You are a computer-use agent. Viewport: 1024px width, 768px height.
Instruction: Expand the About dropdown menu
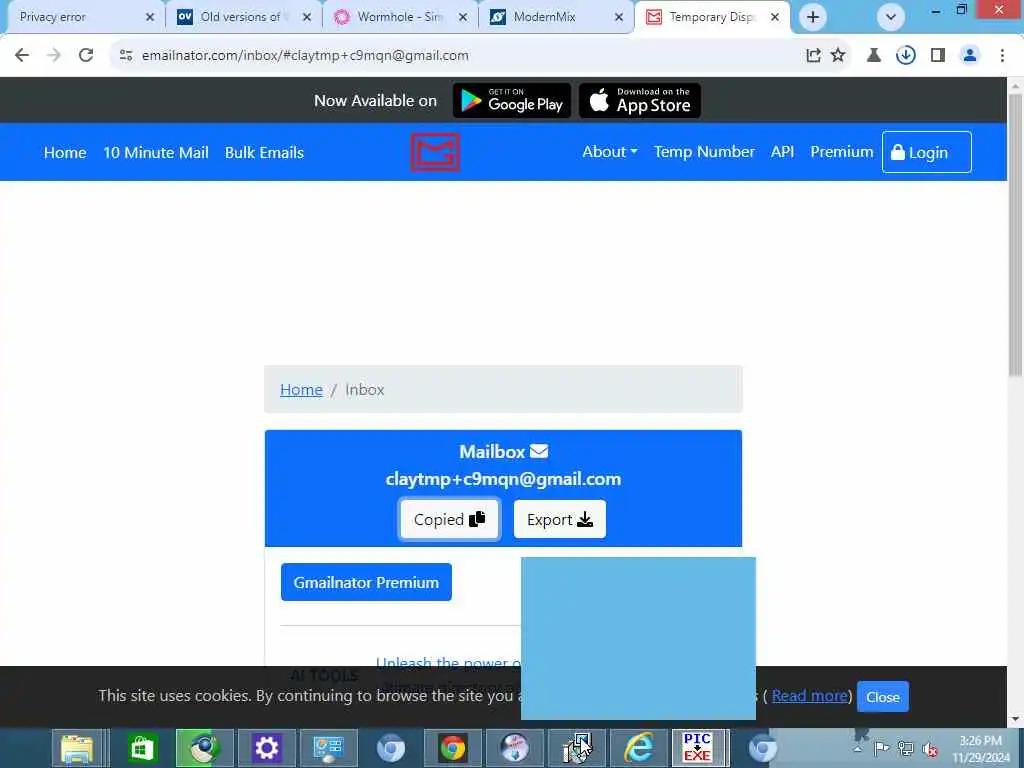coord(609,152)
